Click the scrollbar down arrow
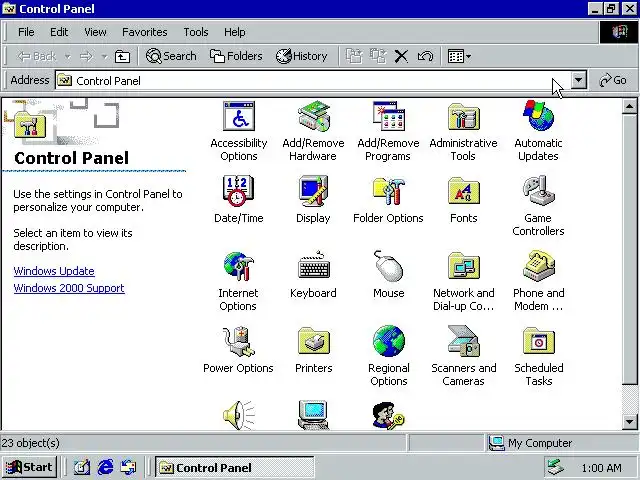 tap(629, 422)
